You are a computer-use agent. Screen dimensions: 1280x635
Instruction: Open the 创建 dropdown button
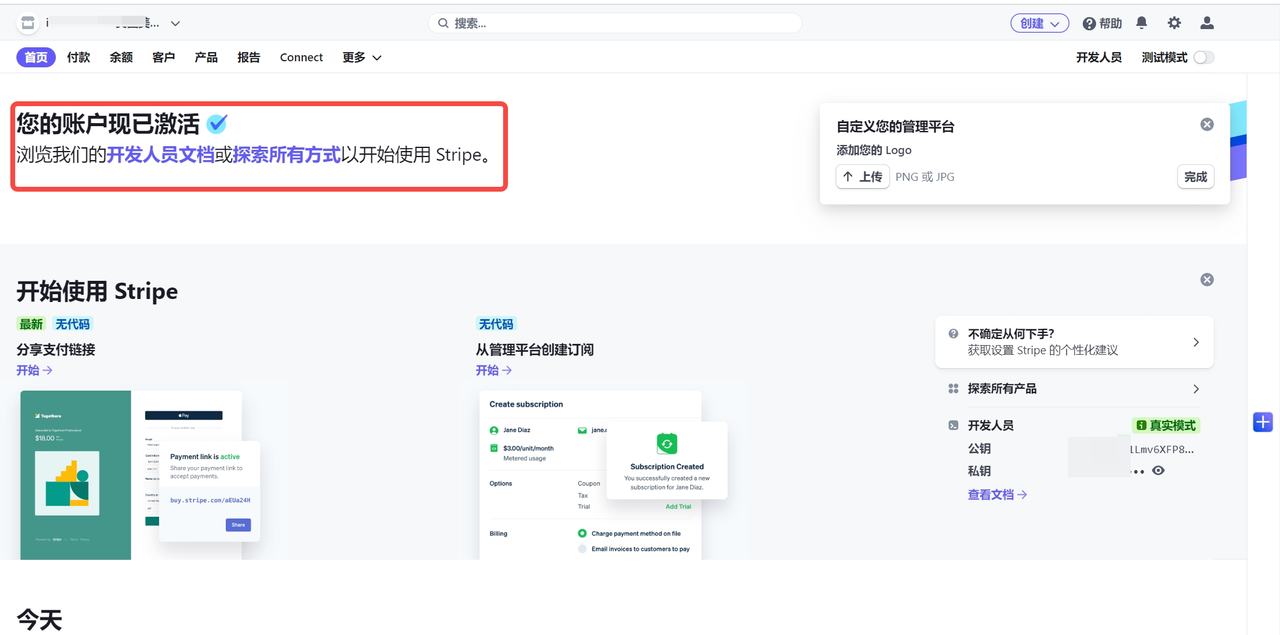1039,23
